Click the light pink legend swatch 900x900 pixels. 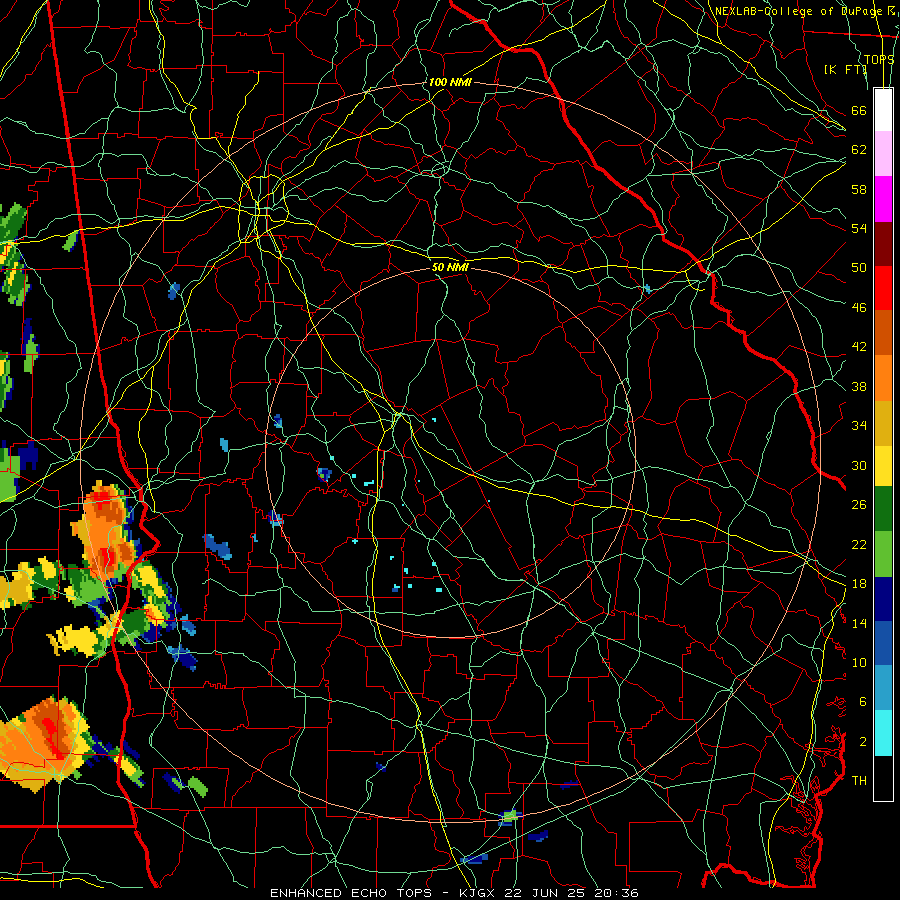point(883,153)
